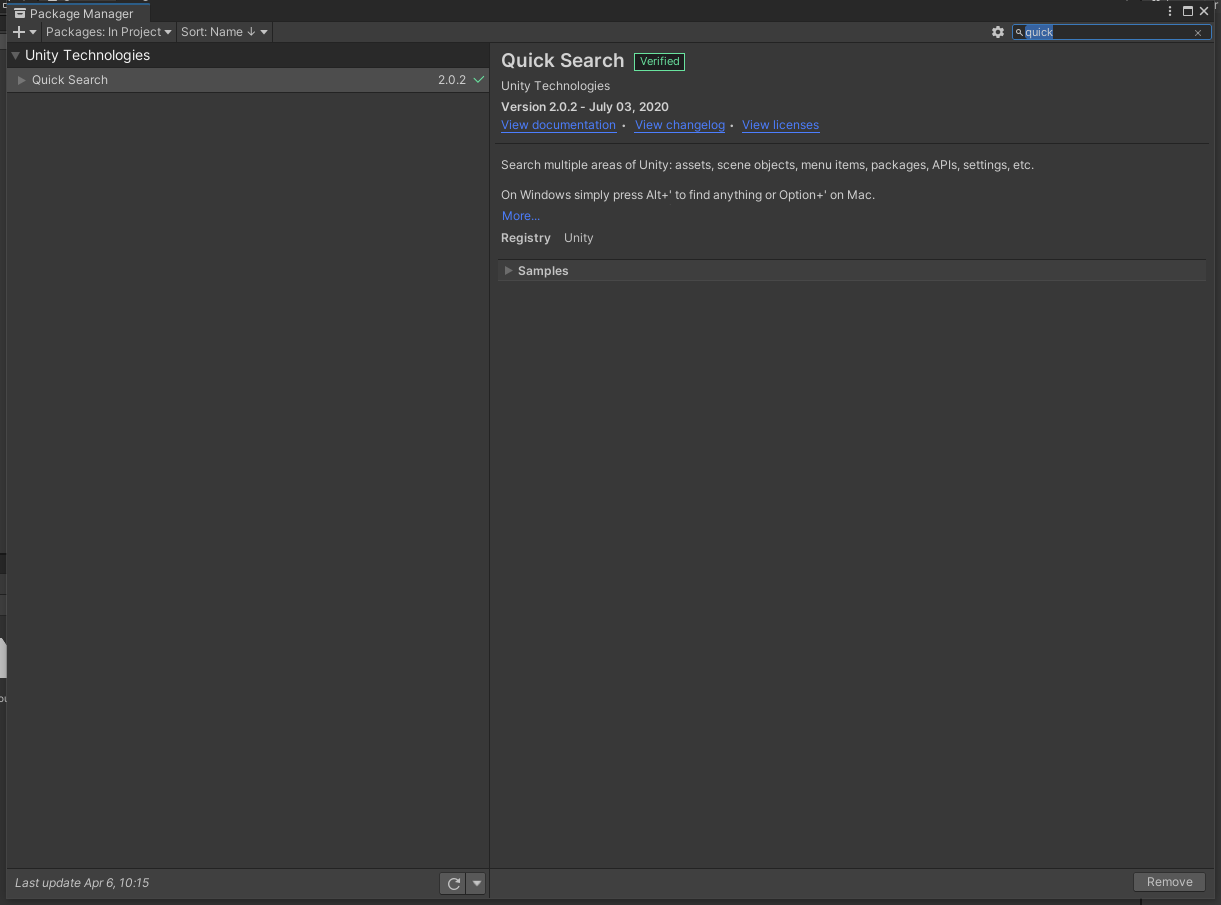Open the View licenses link

(x=780, y=125)
